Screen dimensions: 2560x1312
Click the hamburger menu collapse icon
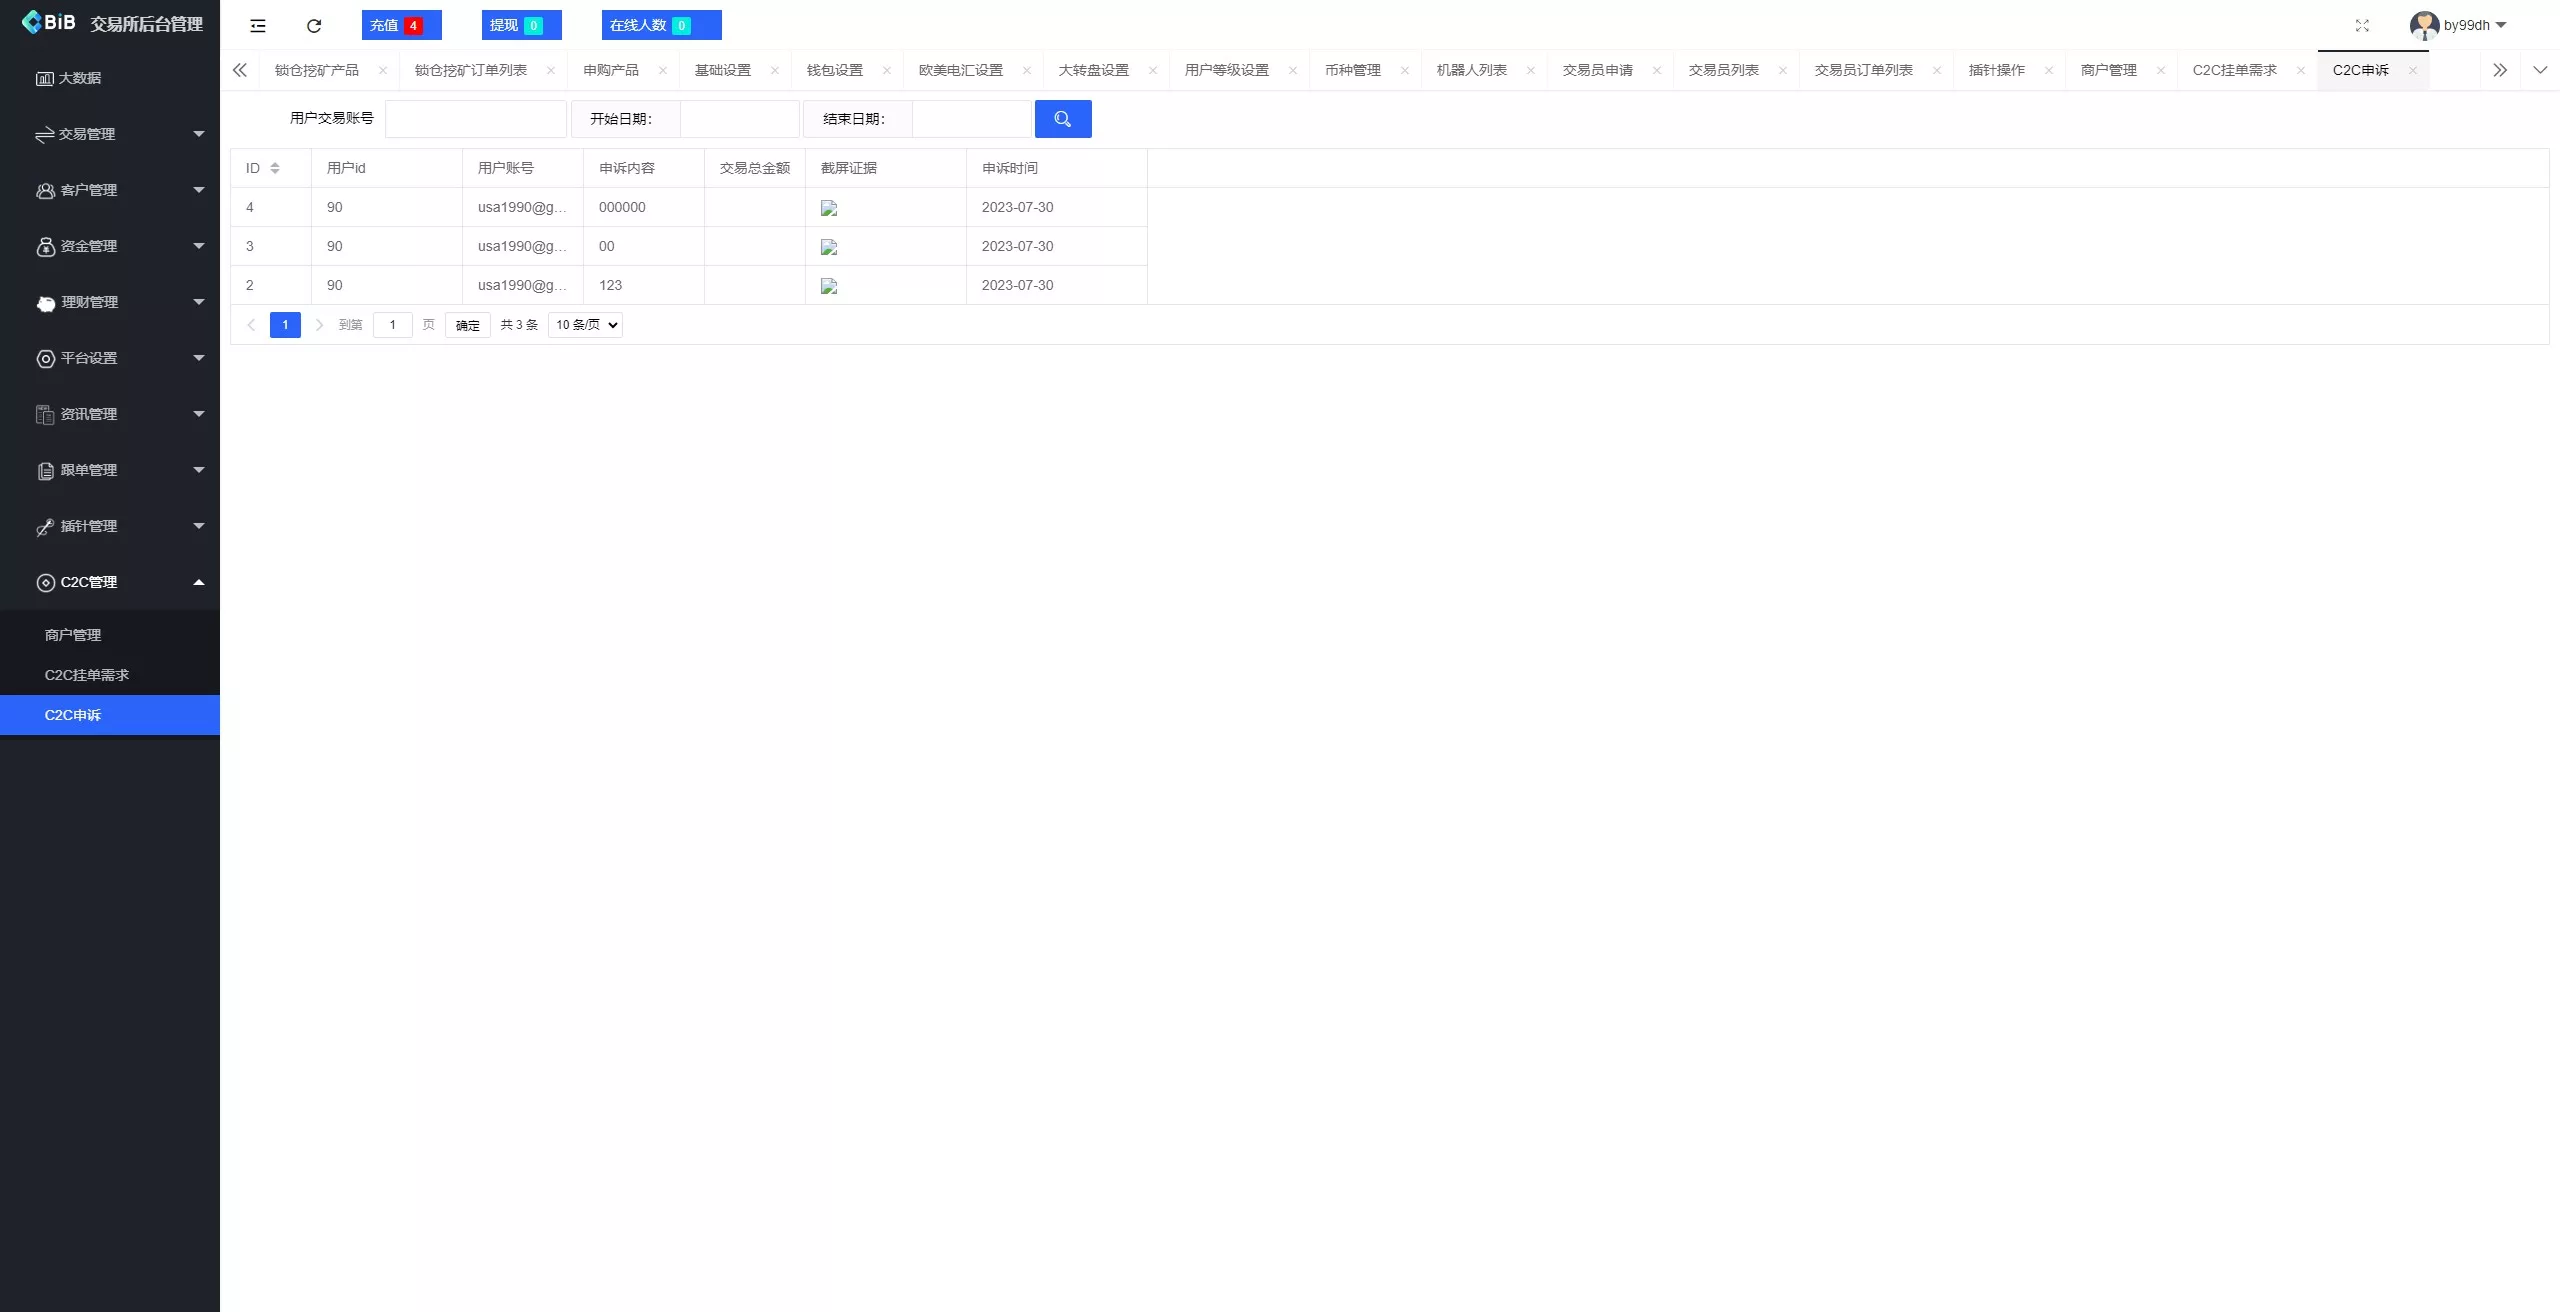coord(257,25)
